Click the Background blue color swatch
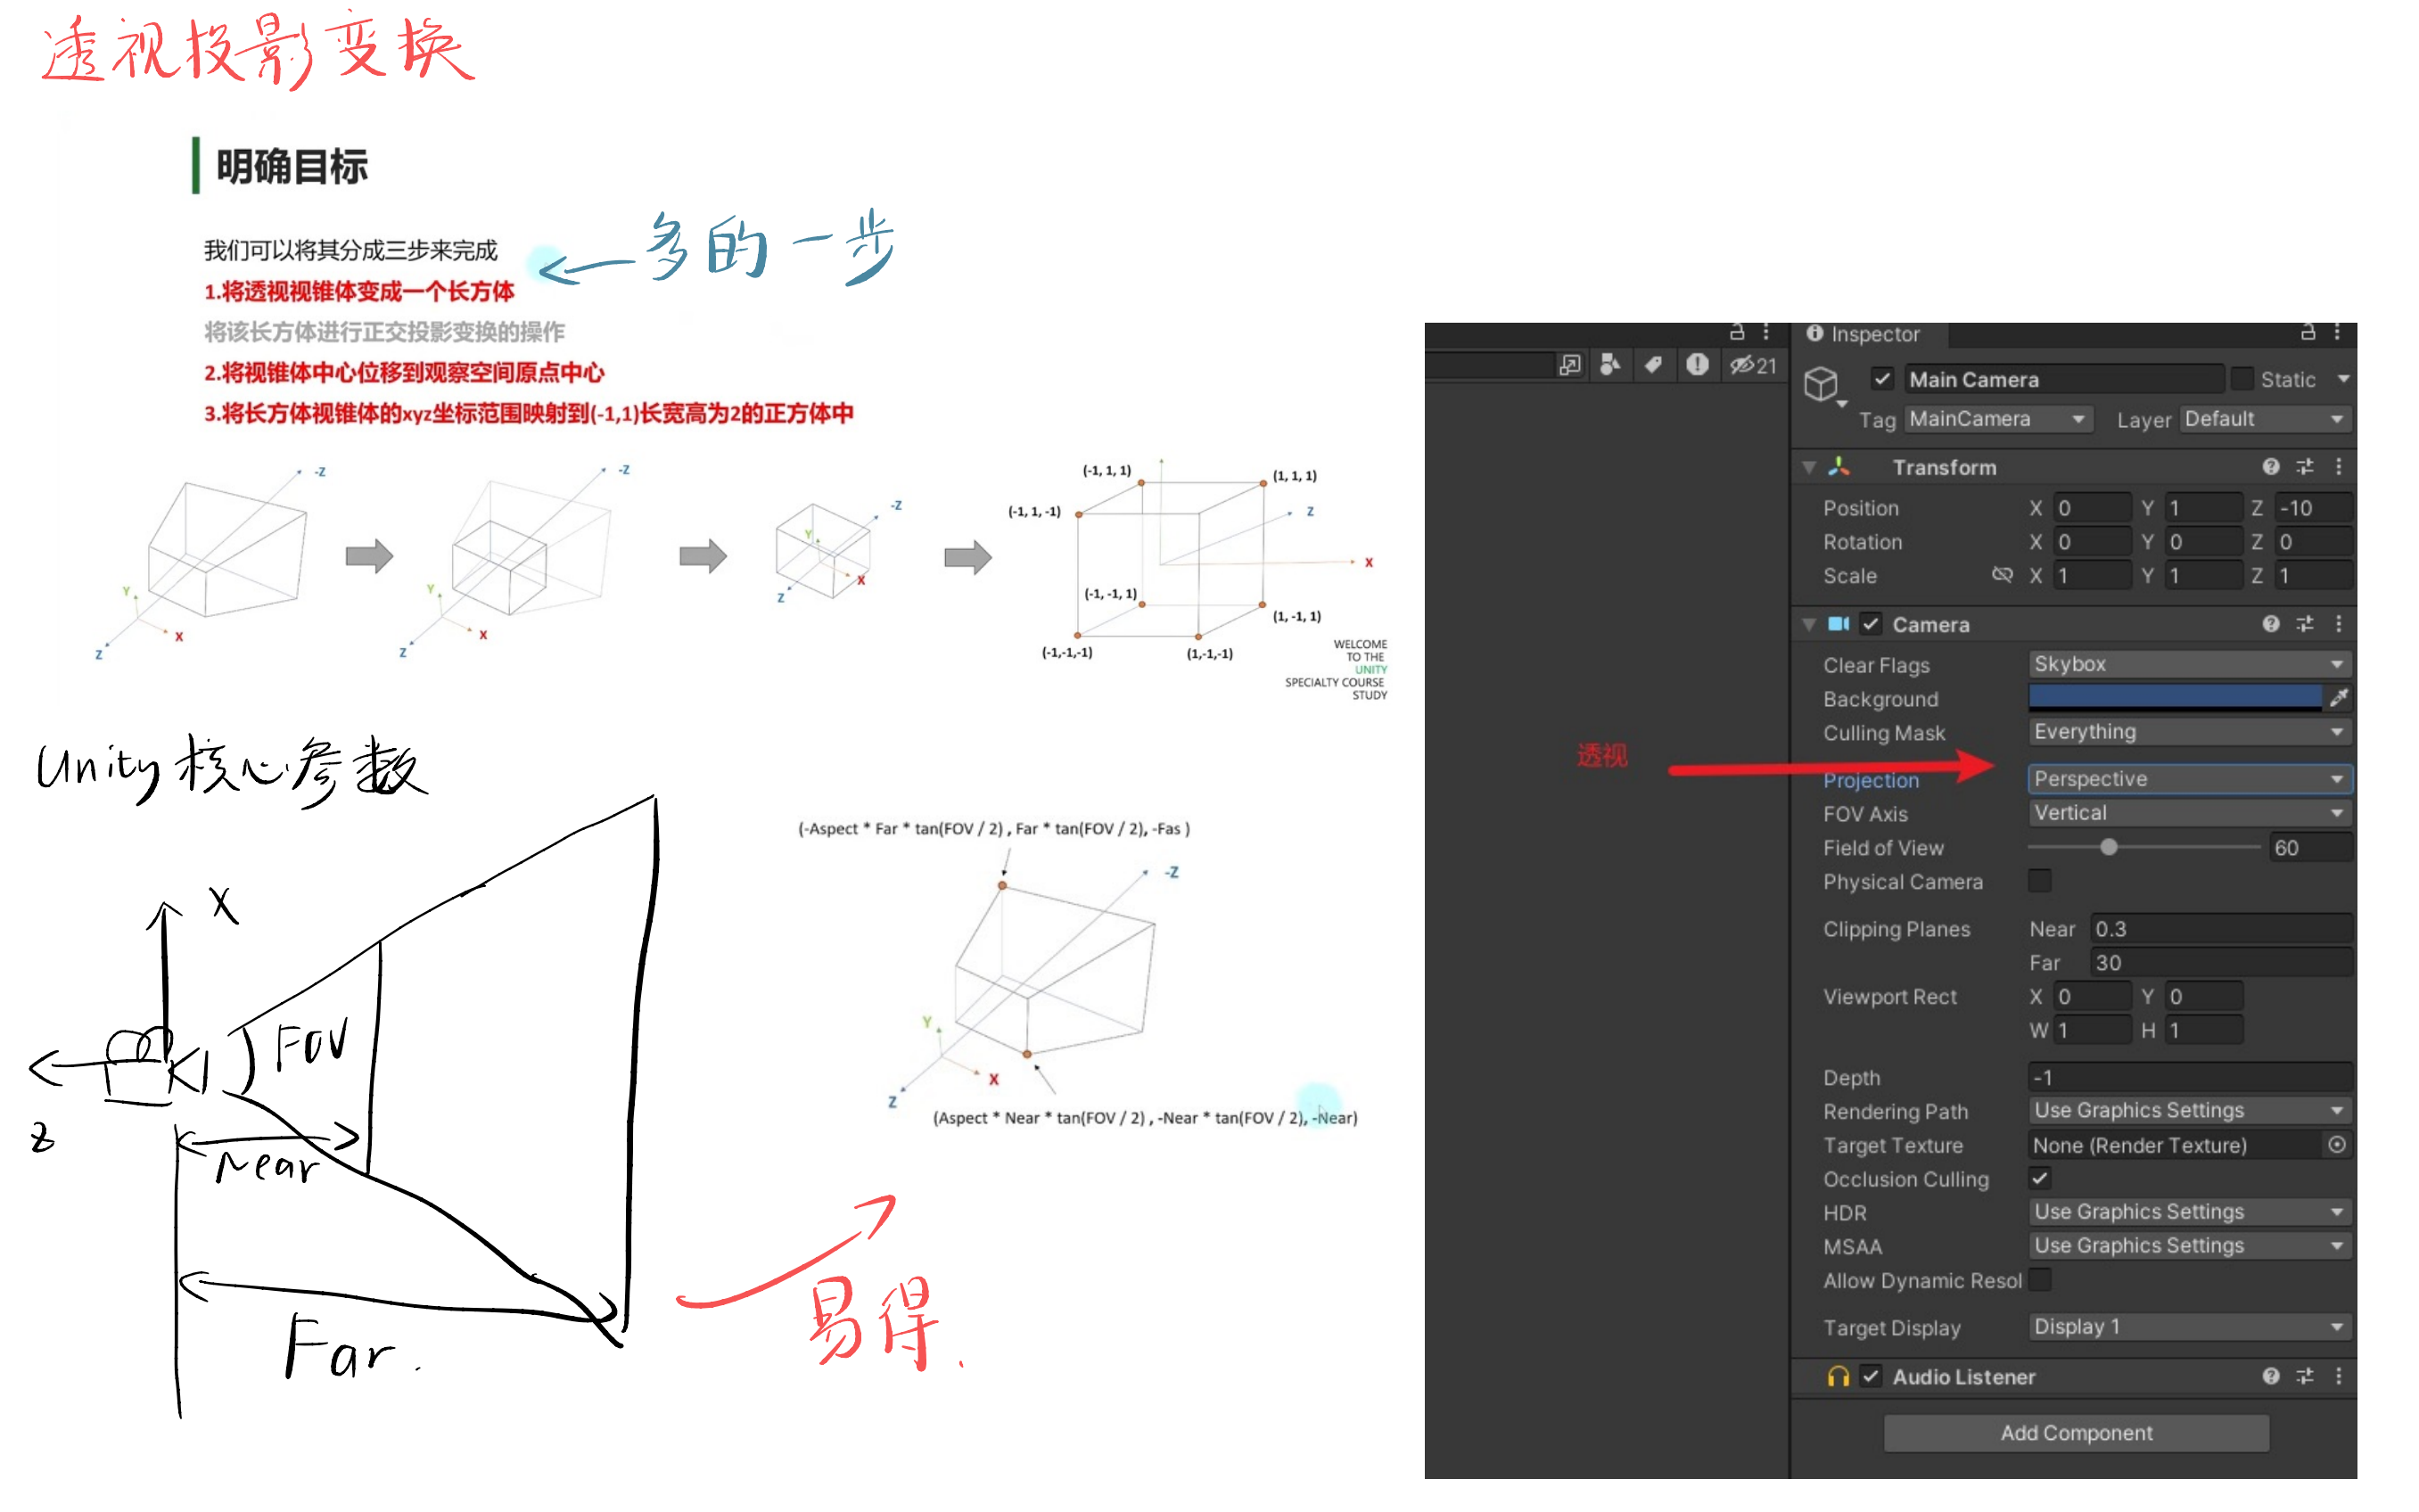Image resolution: width=2419 pixels, height=1512 pixels. coord(2174,697)
